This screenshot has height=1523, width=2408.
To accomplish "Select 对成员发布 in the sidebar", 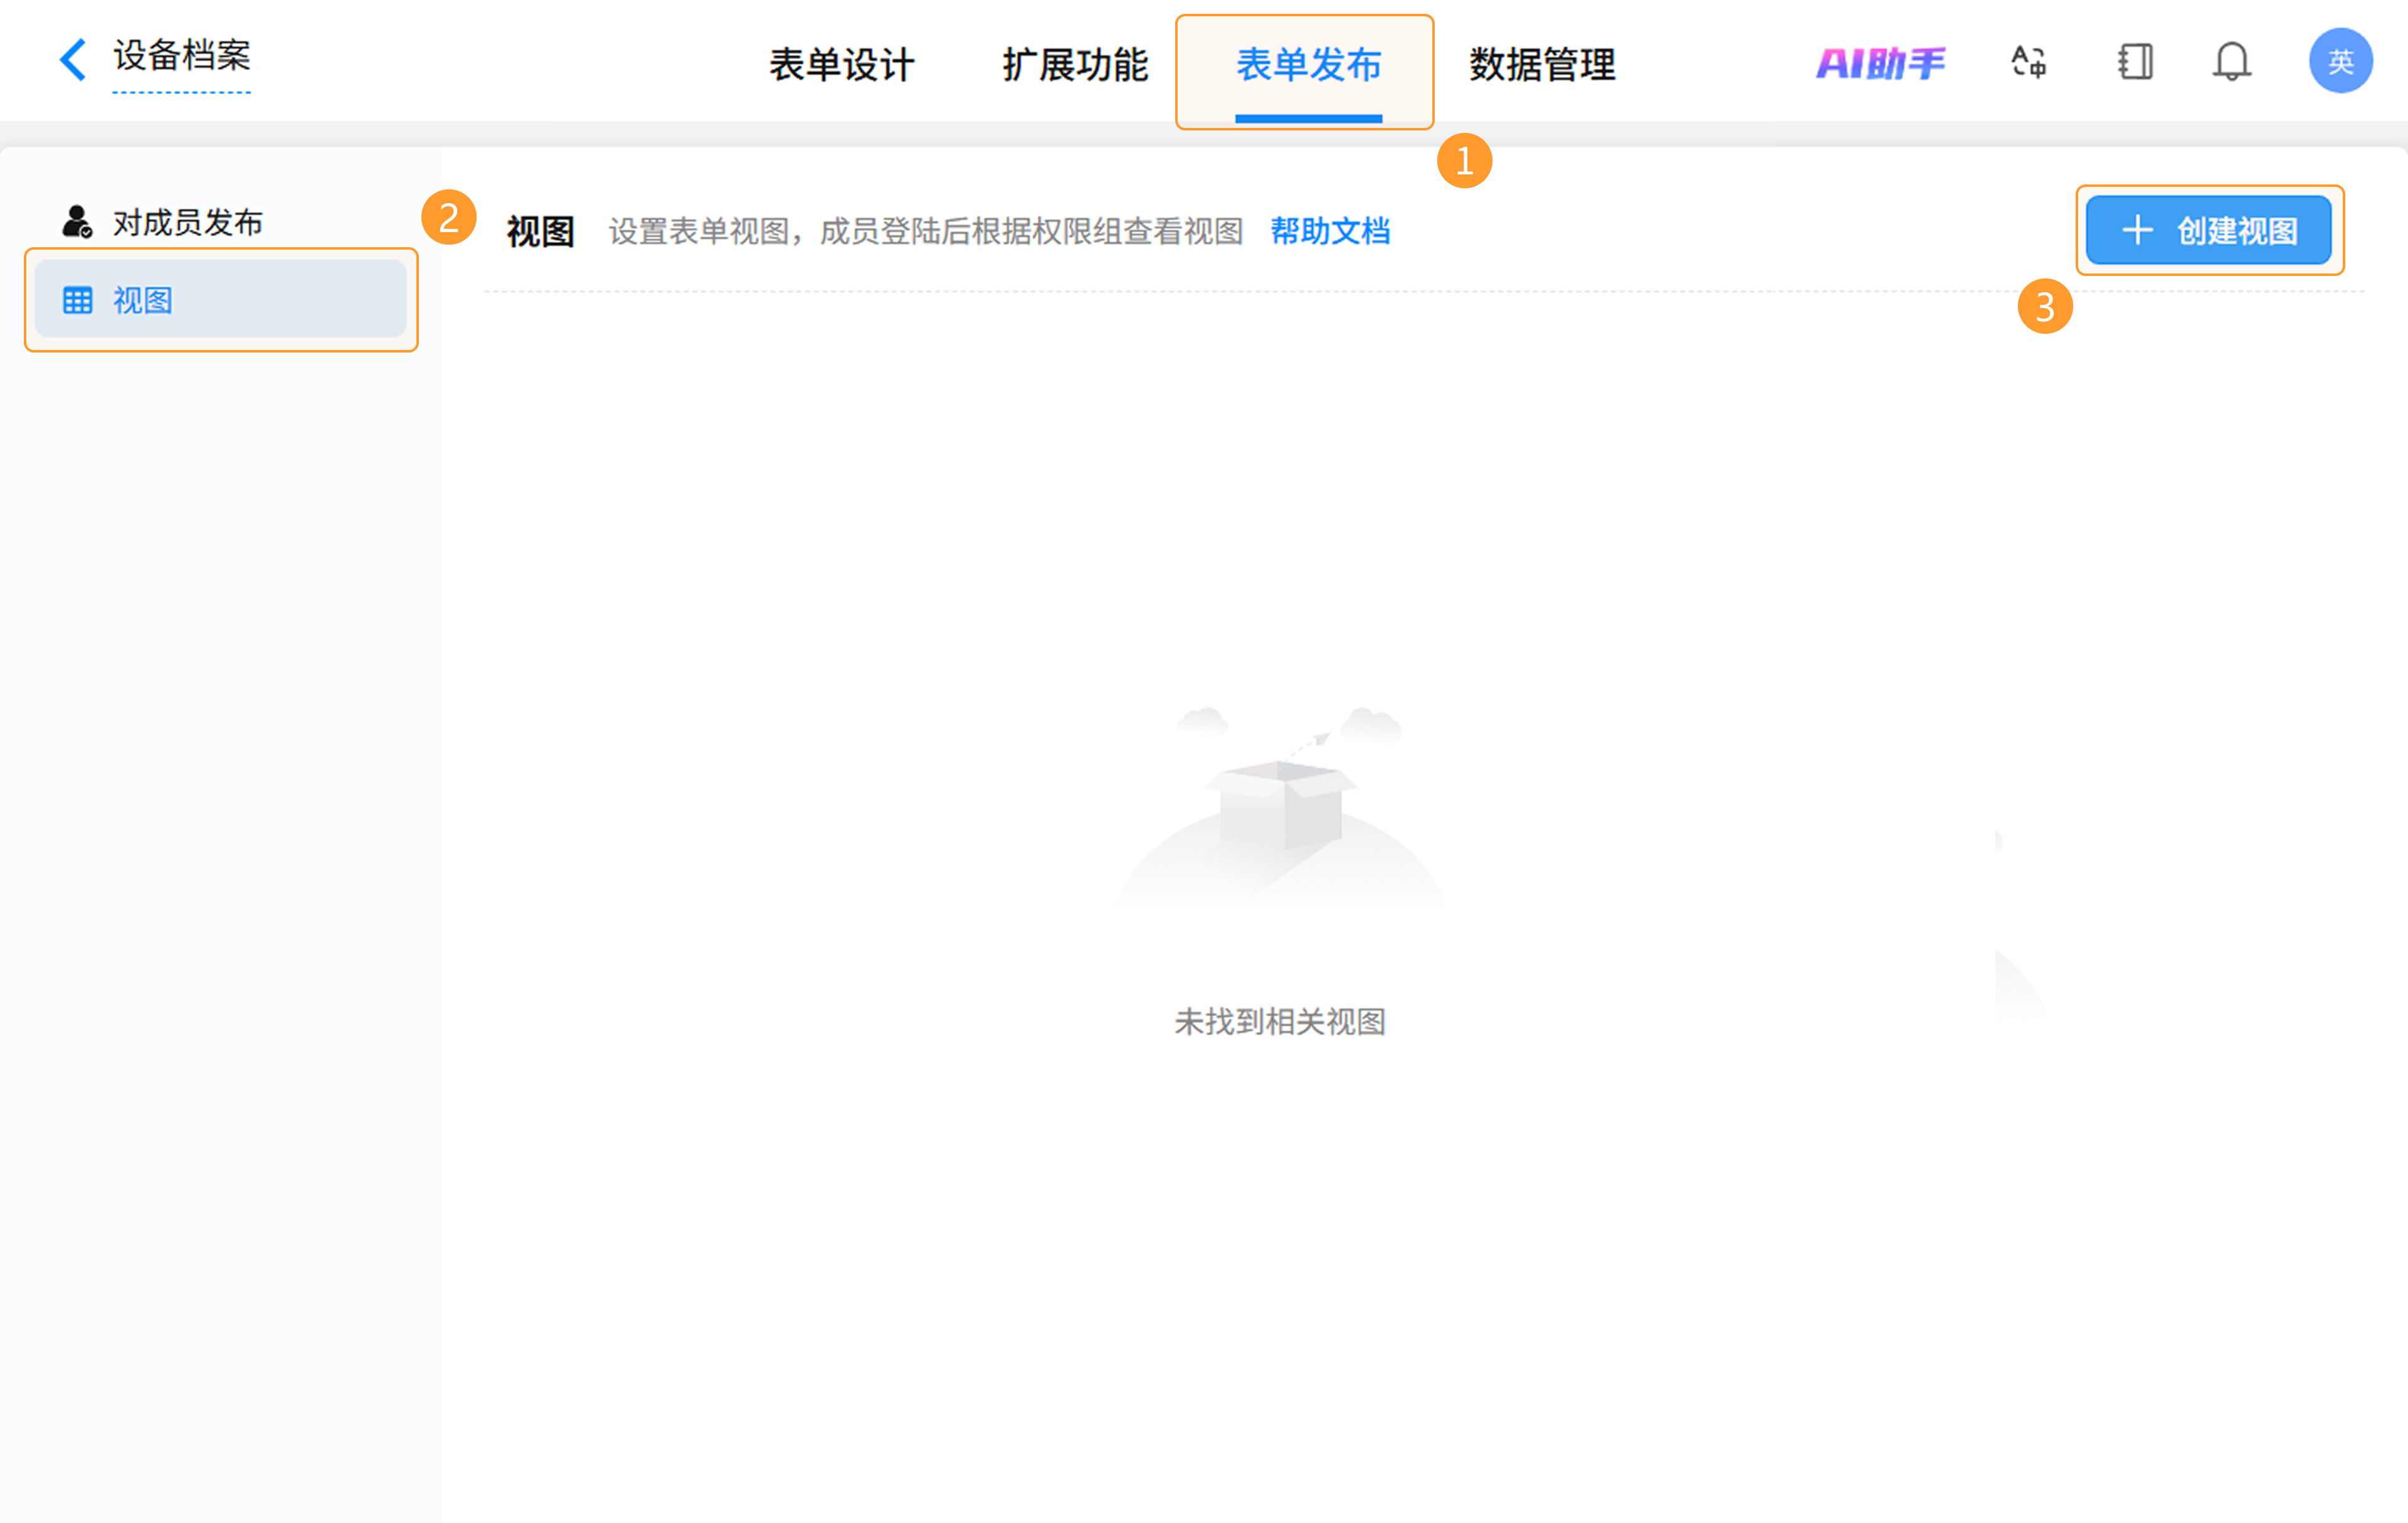I will [188, 222].
